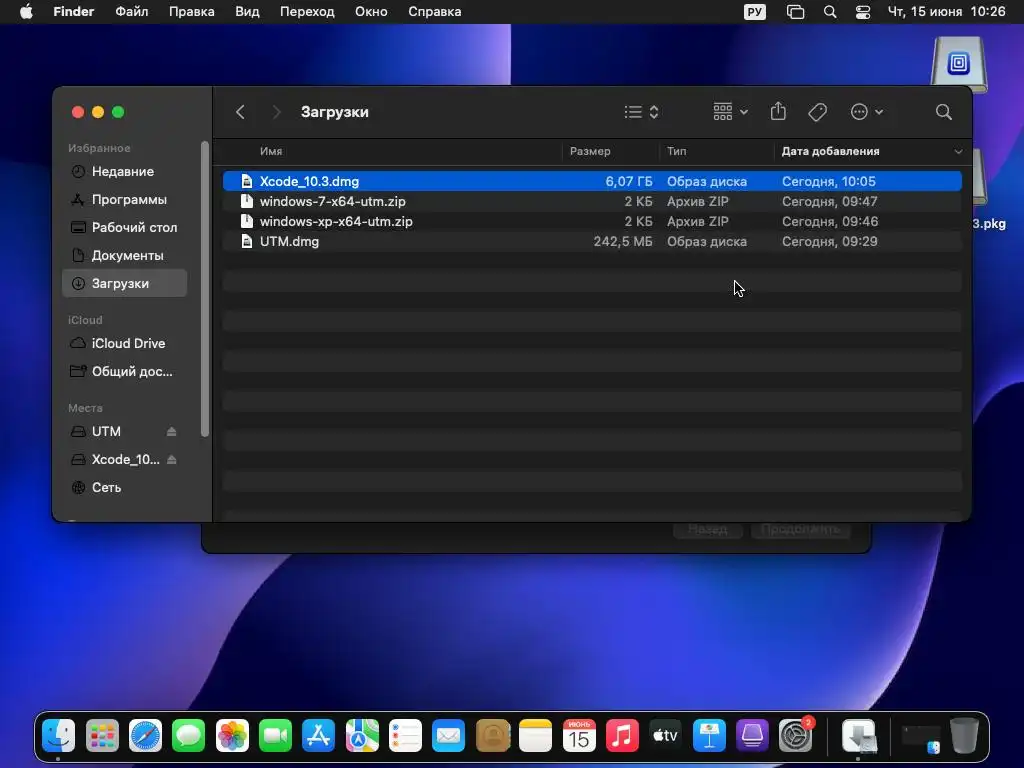
Task: Open Spotlight search in menu bar
Action: (829, 12)
